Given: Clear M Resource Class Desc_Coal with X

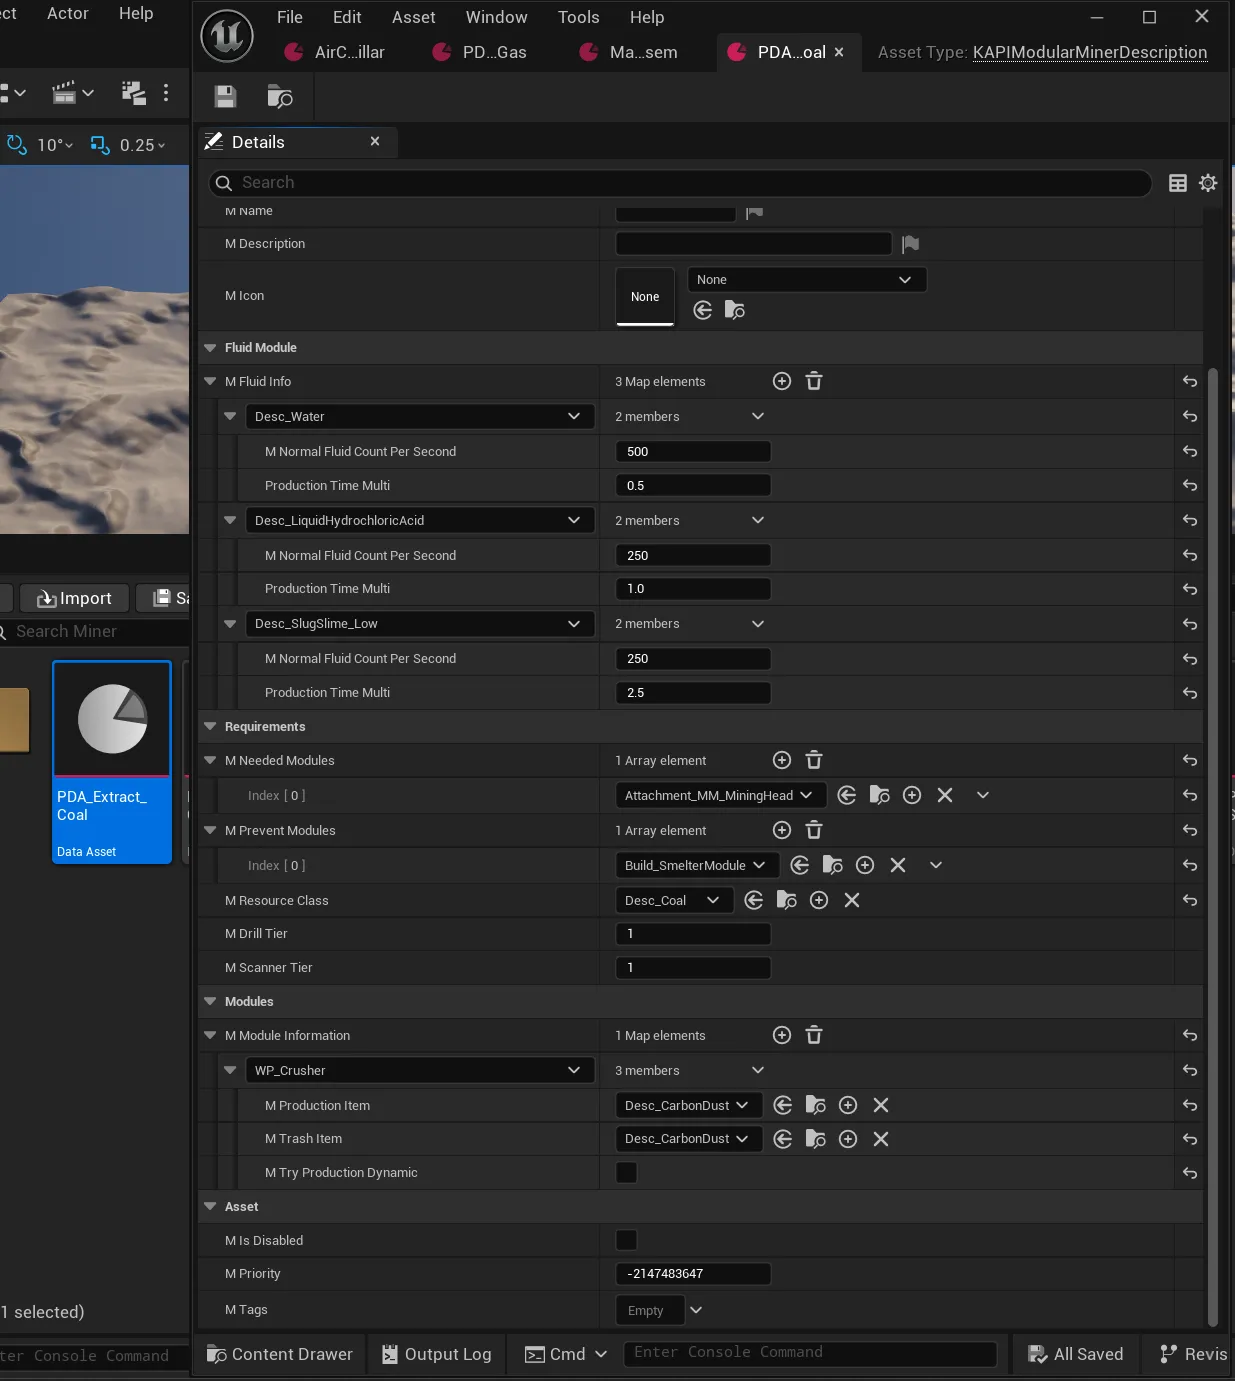Looking at the screenshot, I should coord(852,900).
